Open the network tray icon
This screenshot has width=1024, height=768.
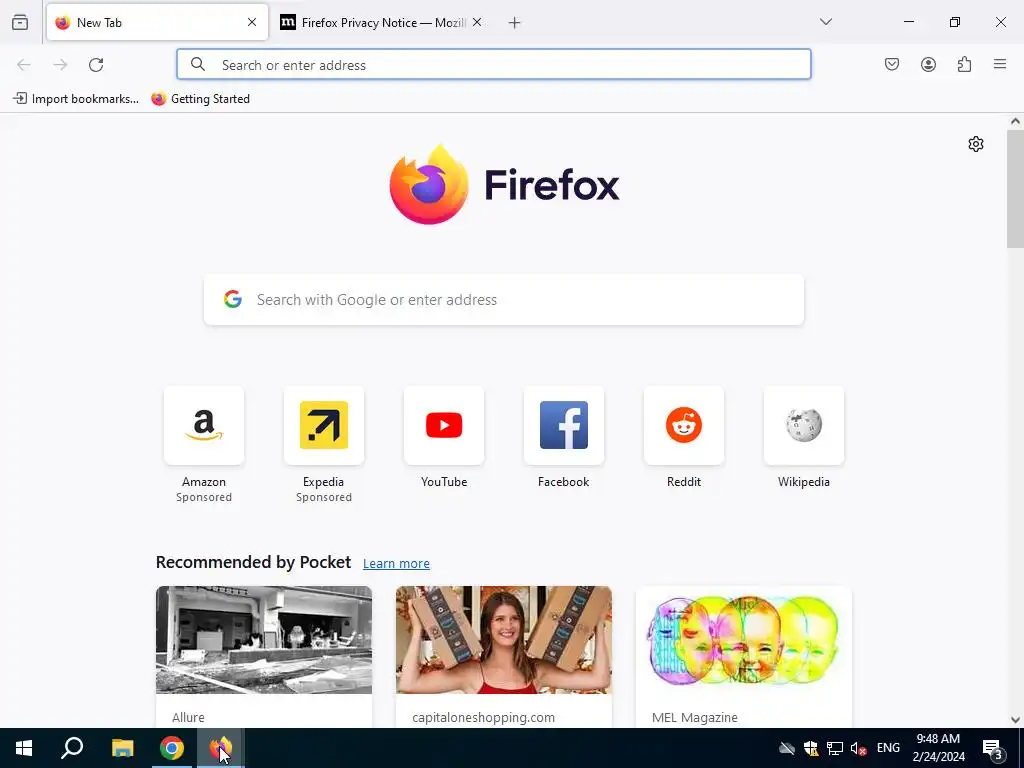point(835,748)
